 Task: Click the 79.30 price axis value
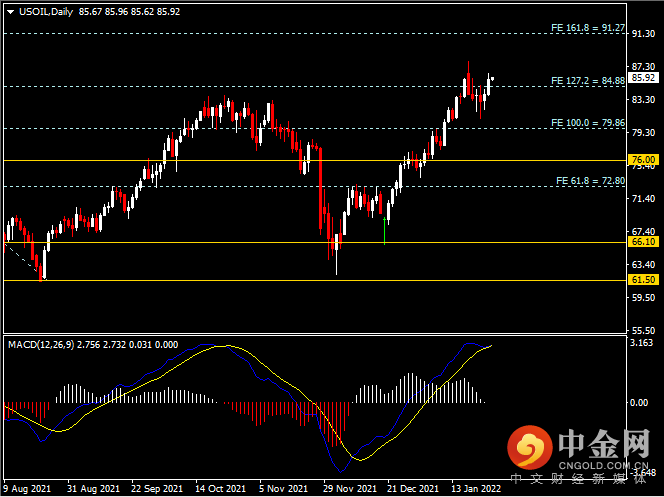643,133
